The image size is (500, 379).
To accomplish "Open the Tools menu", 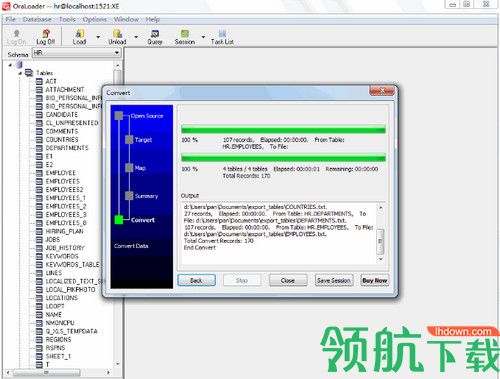I will 67,19.
